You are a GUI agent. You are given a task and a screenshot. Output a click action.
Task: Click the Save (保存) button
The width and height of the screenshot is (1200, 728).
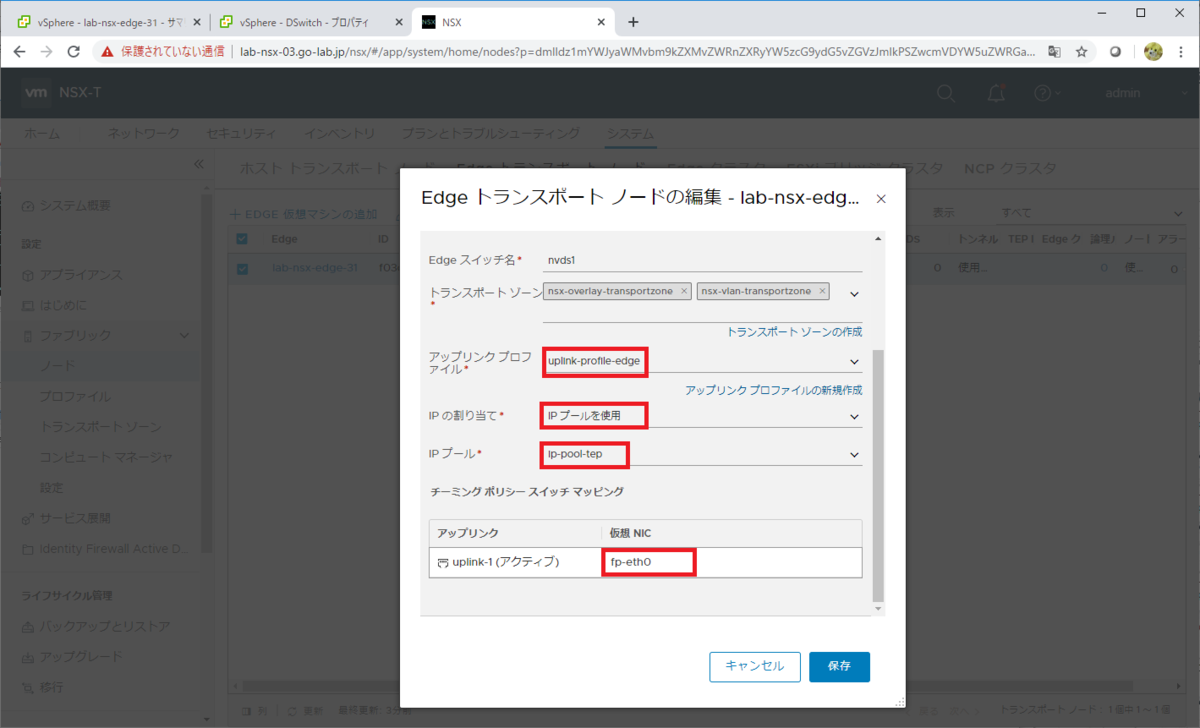point(839,666)
